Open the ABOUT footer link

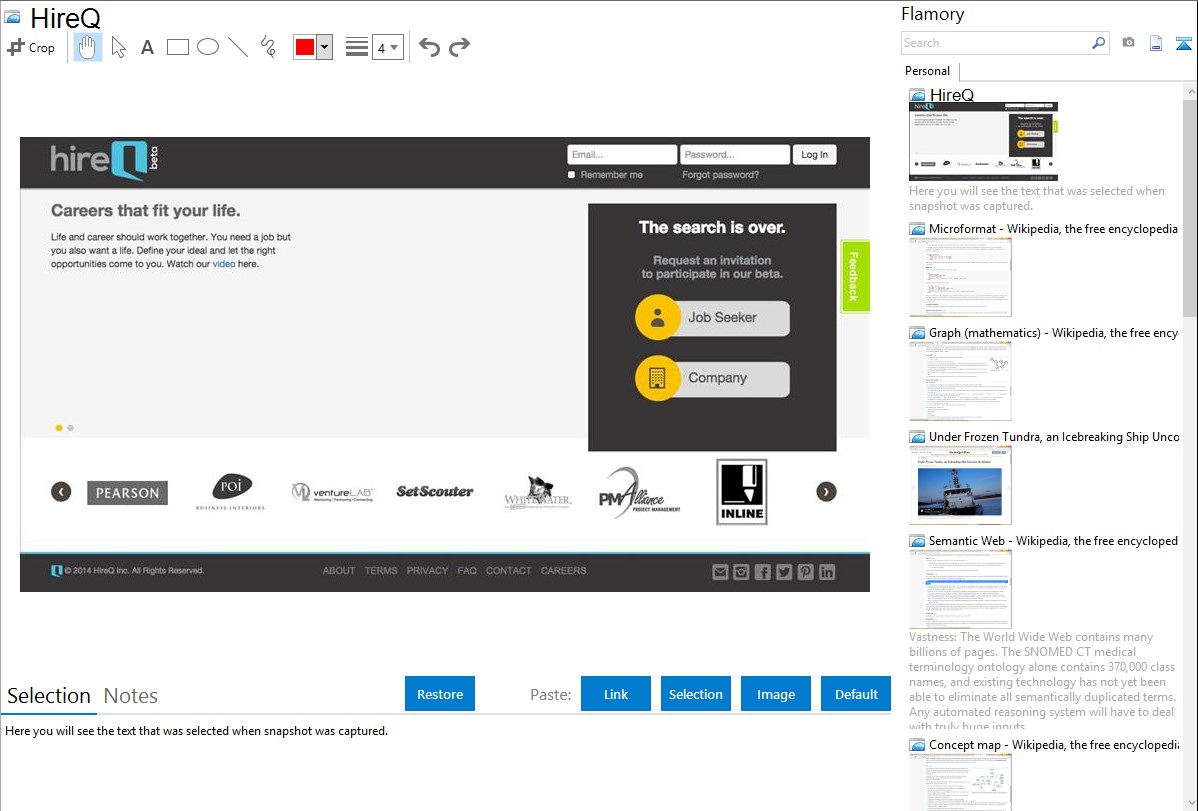pyautogui.click(x=338, y=571)
